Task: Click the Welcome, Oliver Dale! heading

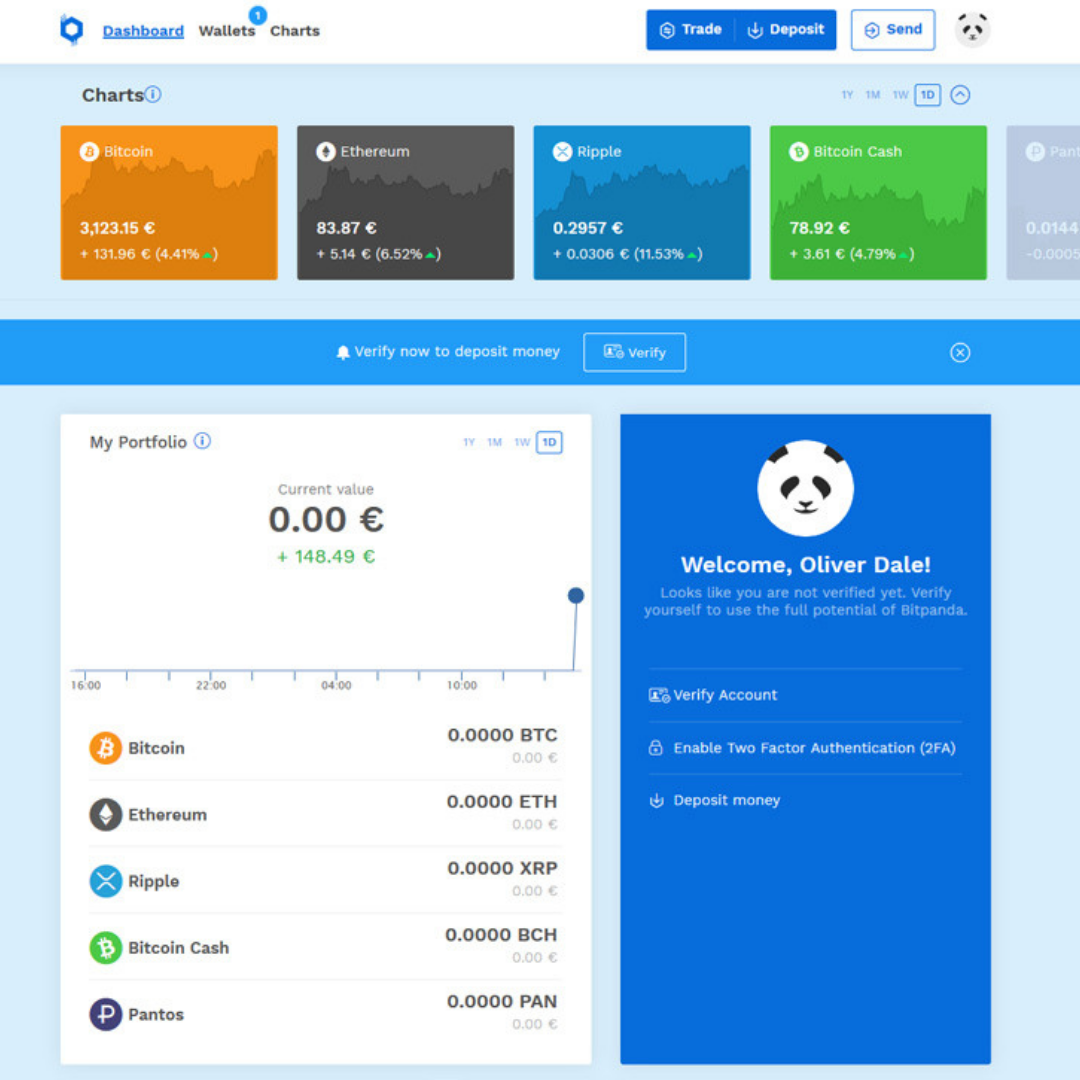Action: pyautogui.click(x=805, y=565)
